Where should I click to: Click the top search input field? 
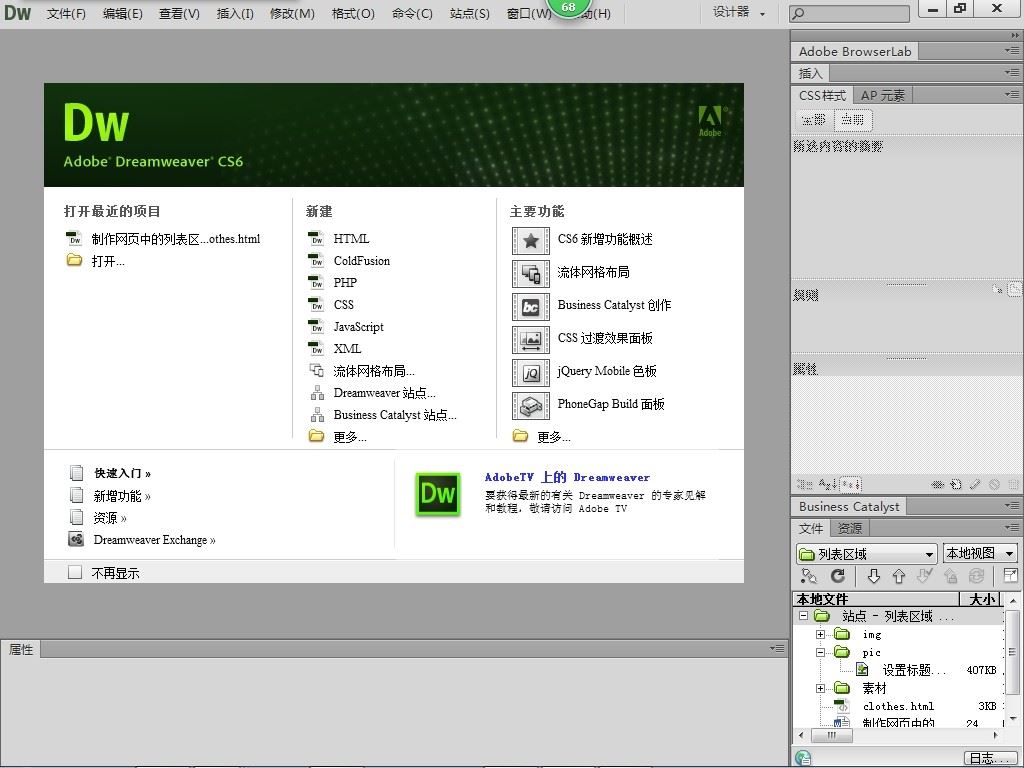tap(849, 13)
